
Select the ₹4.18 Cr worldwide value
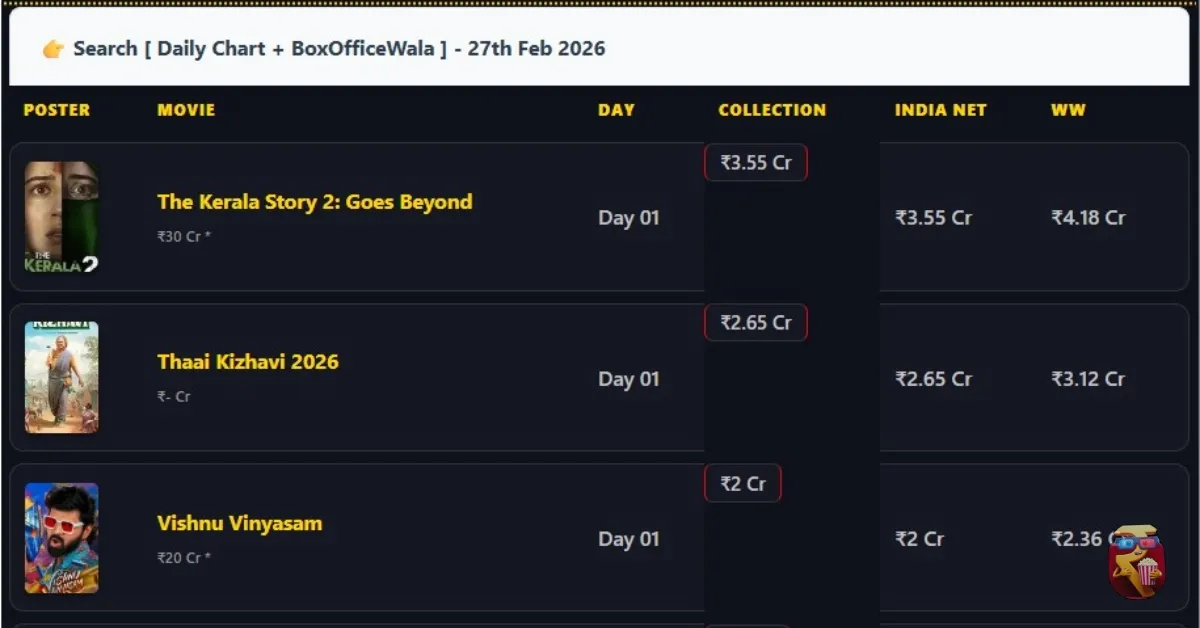coord(1088,218)
